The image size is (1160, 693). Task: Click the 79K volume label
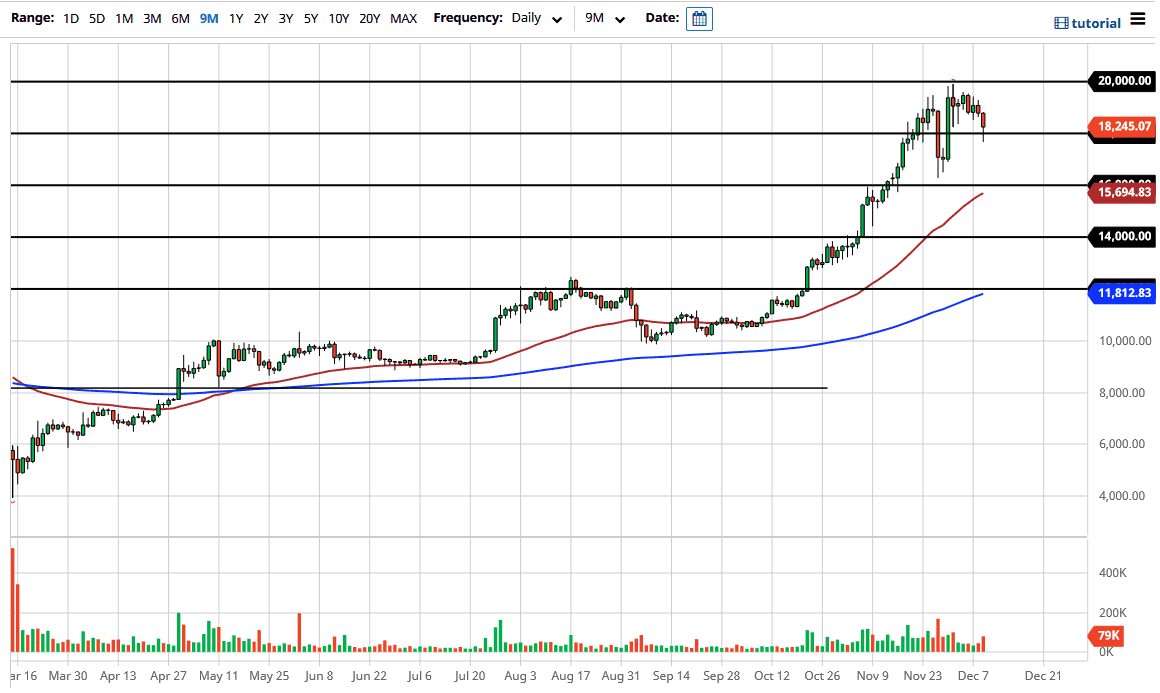(1106, 635)
